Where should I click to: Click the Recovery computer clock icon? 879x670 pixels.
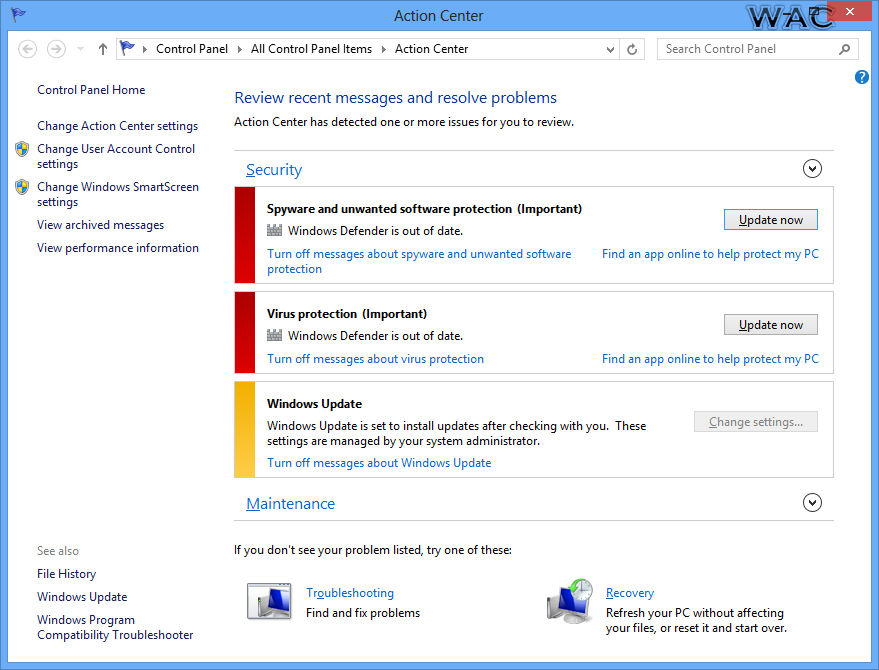pos(570,602)
